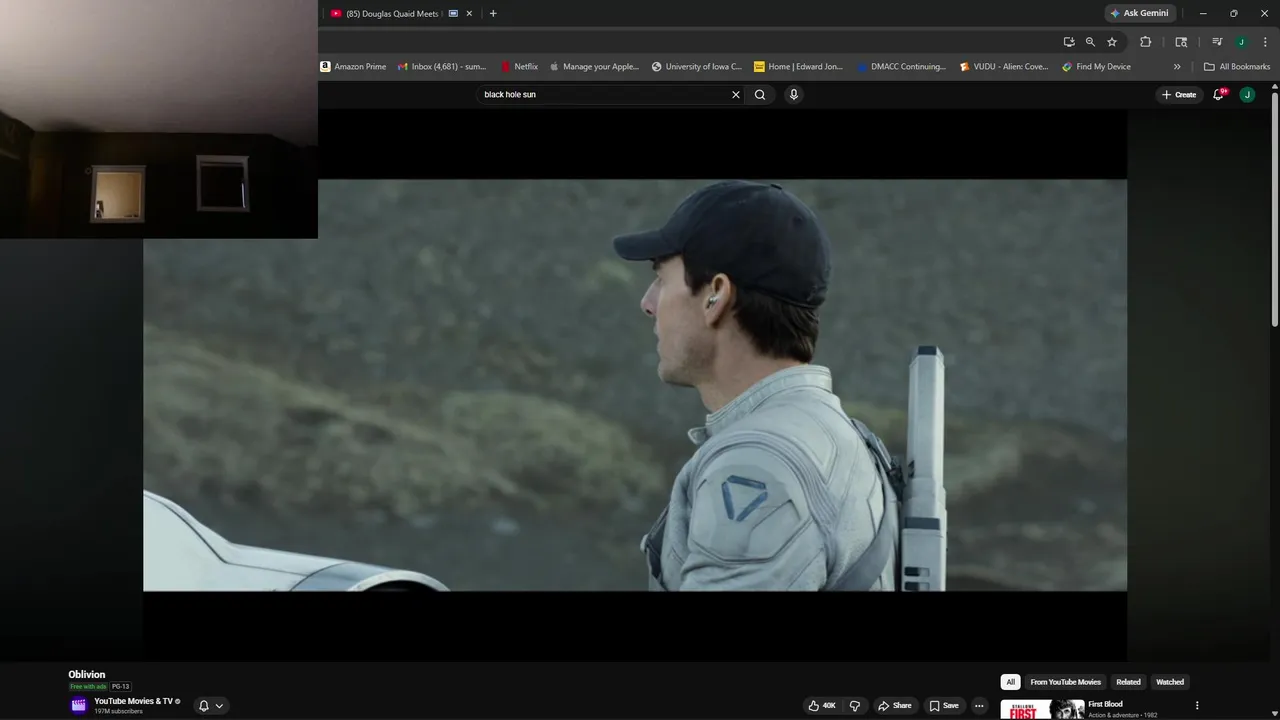Expand the notification preference dropdown by the bell
The image size is (1280, 720).
(x=219, y=706)
